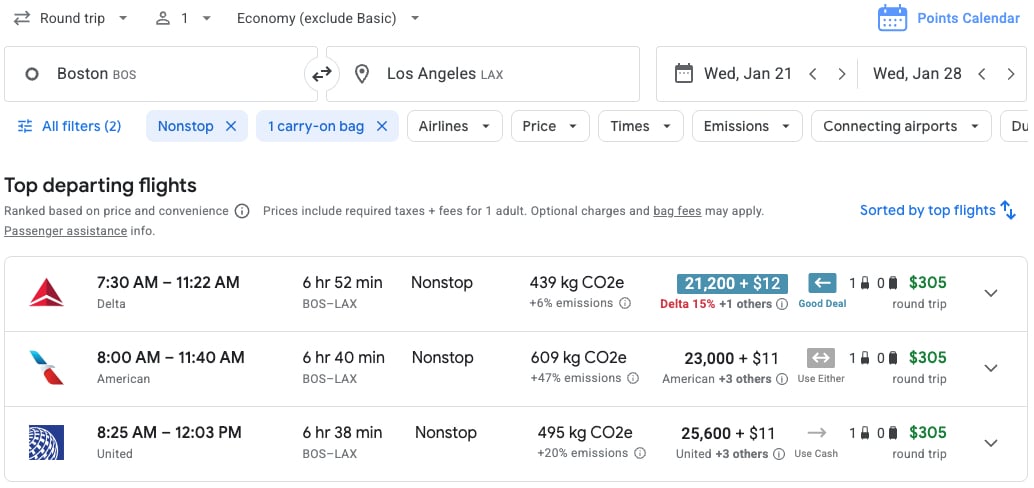
Task: Open emissions info for Delta +6% emissions
Action: pyautogui.click(x=624, y=303)
